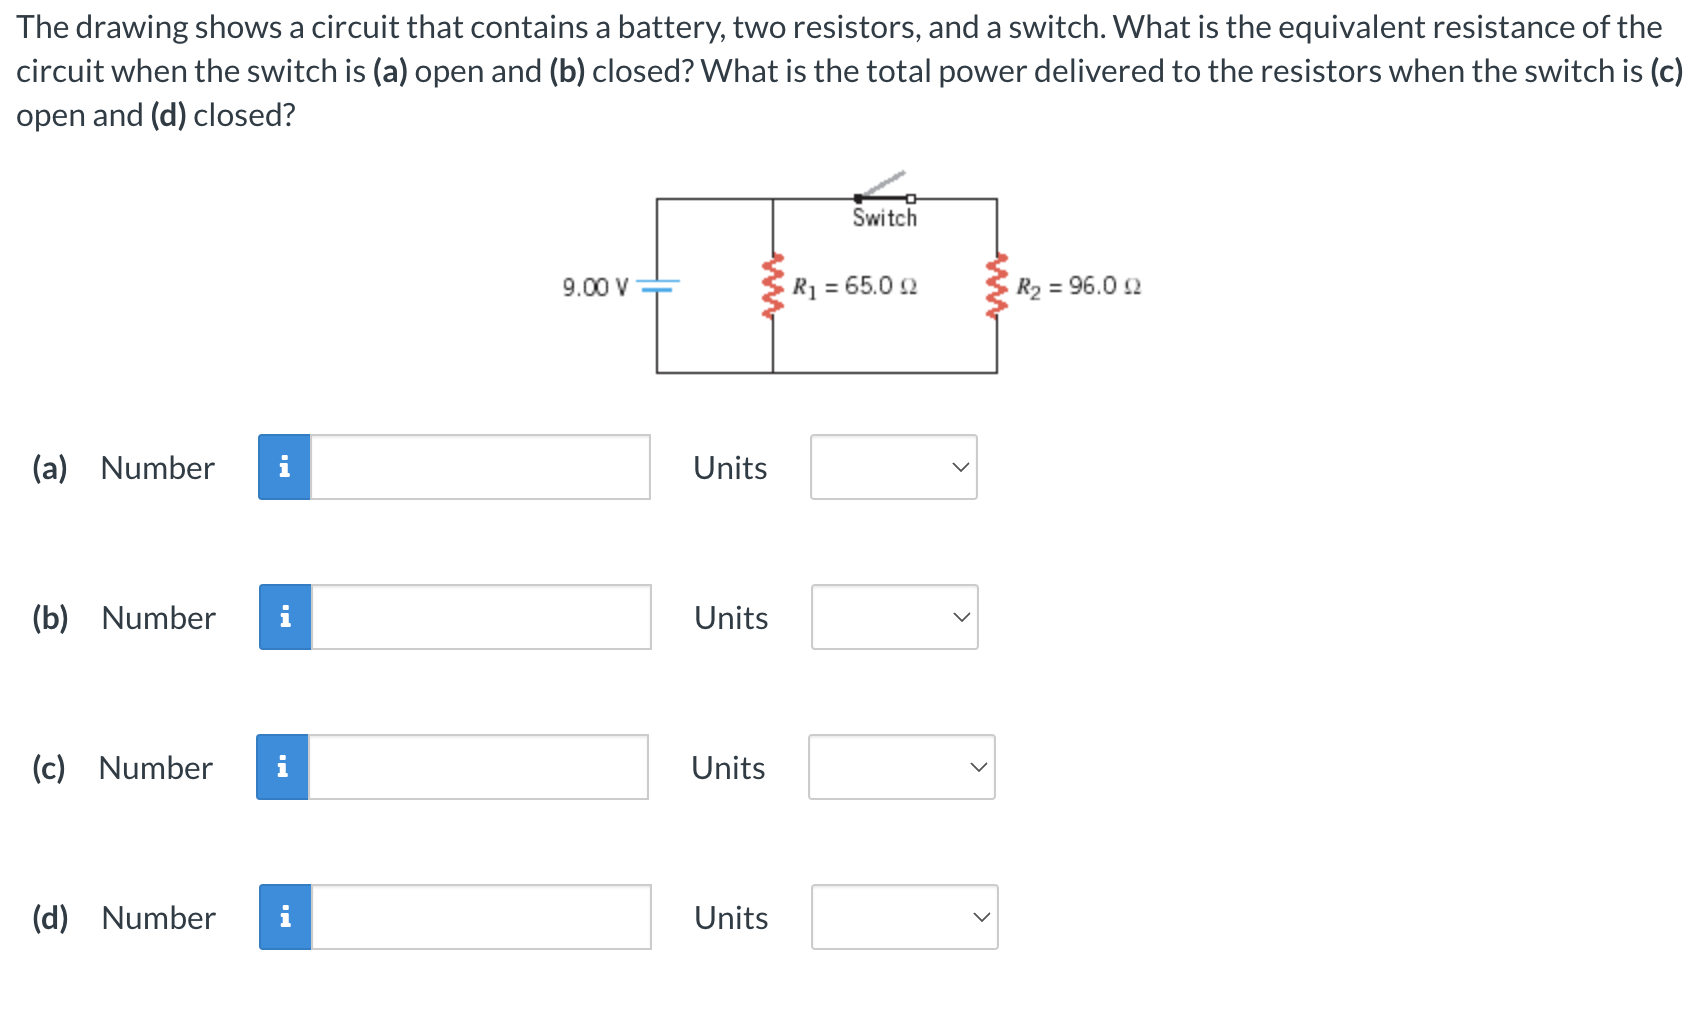1708x1026 pixels.
Task: Click the R2 = 96.0 Ω resistor label
Action: 1079,287
